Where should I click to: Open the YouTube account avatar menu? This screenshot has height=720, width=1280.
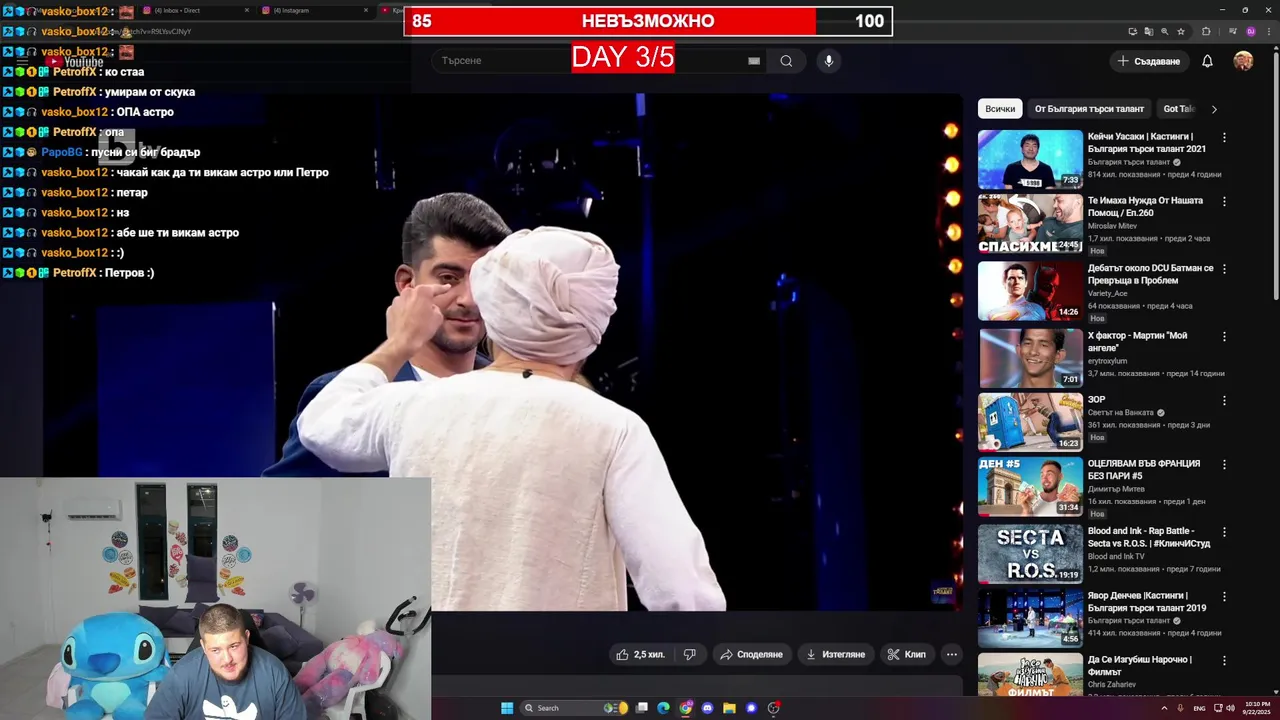[1243, 61]
